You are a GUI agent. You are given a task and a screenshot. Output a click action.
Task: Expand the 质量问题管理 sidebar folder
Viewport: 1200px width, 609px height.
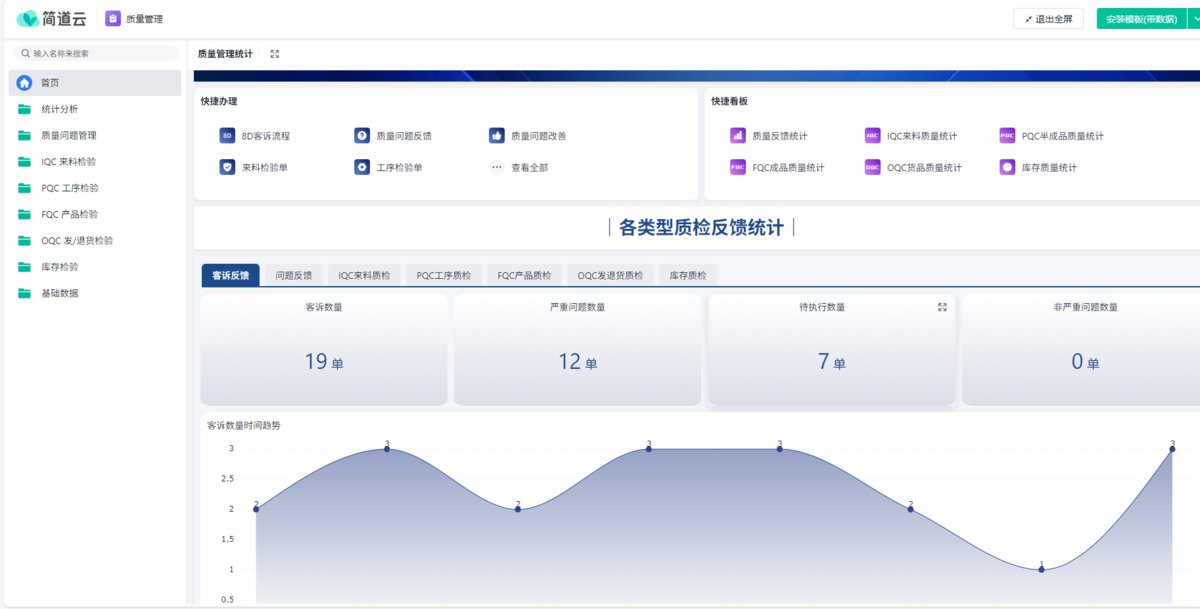coord(68,135)
